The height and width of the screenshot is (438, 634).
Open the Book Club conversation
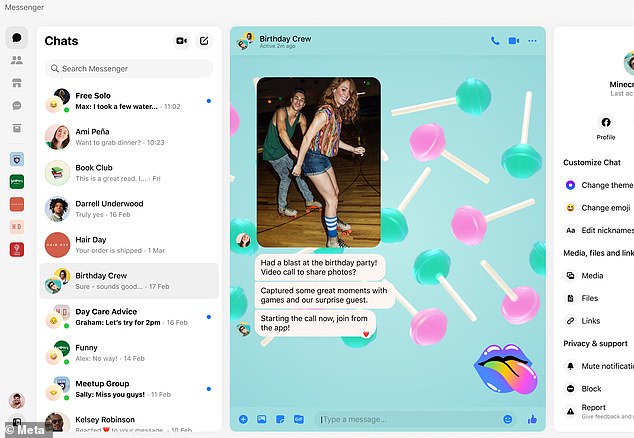point(128,172)
